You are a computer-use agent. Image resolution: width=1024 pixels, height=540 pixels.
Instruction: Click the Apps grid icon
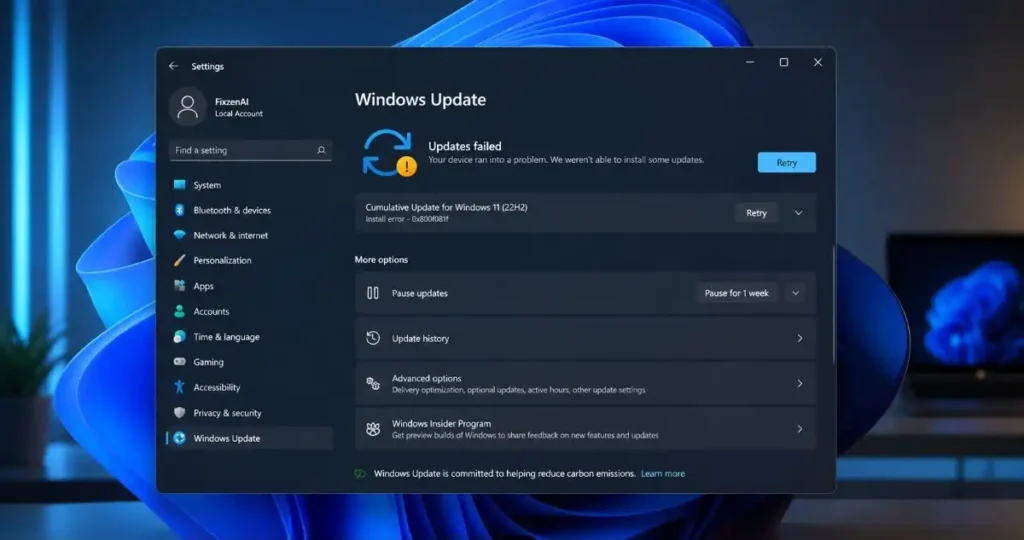(179, 286)
